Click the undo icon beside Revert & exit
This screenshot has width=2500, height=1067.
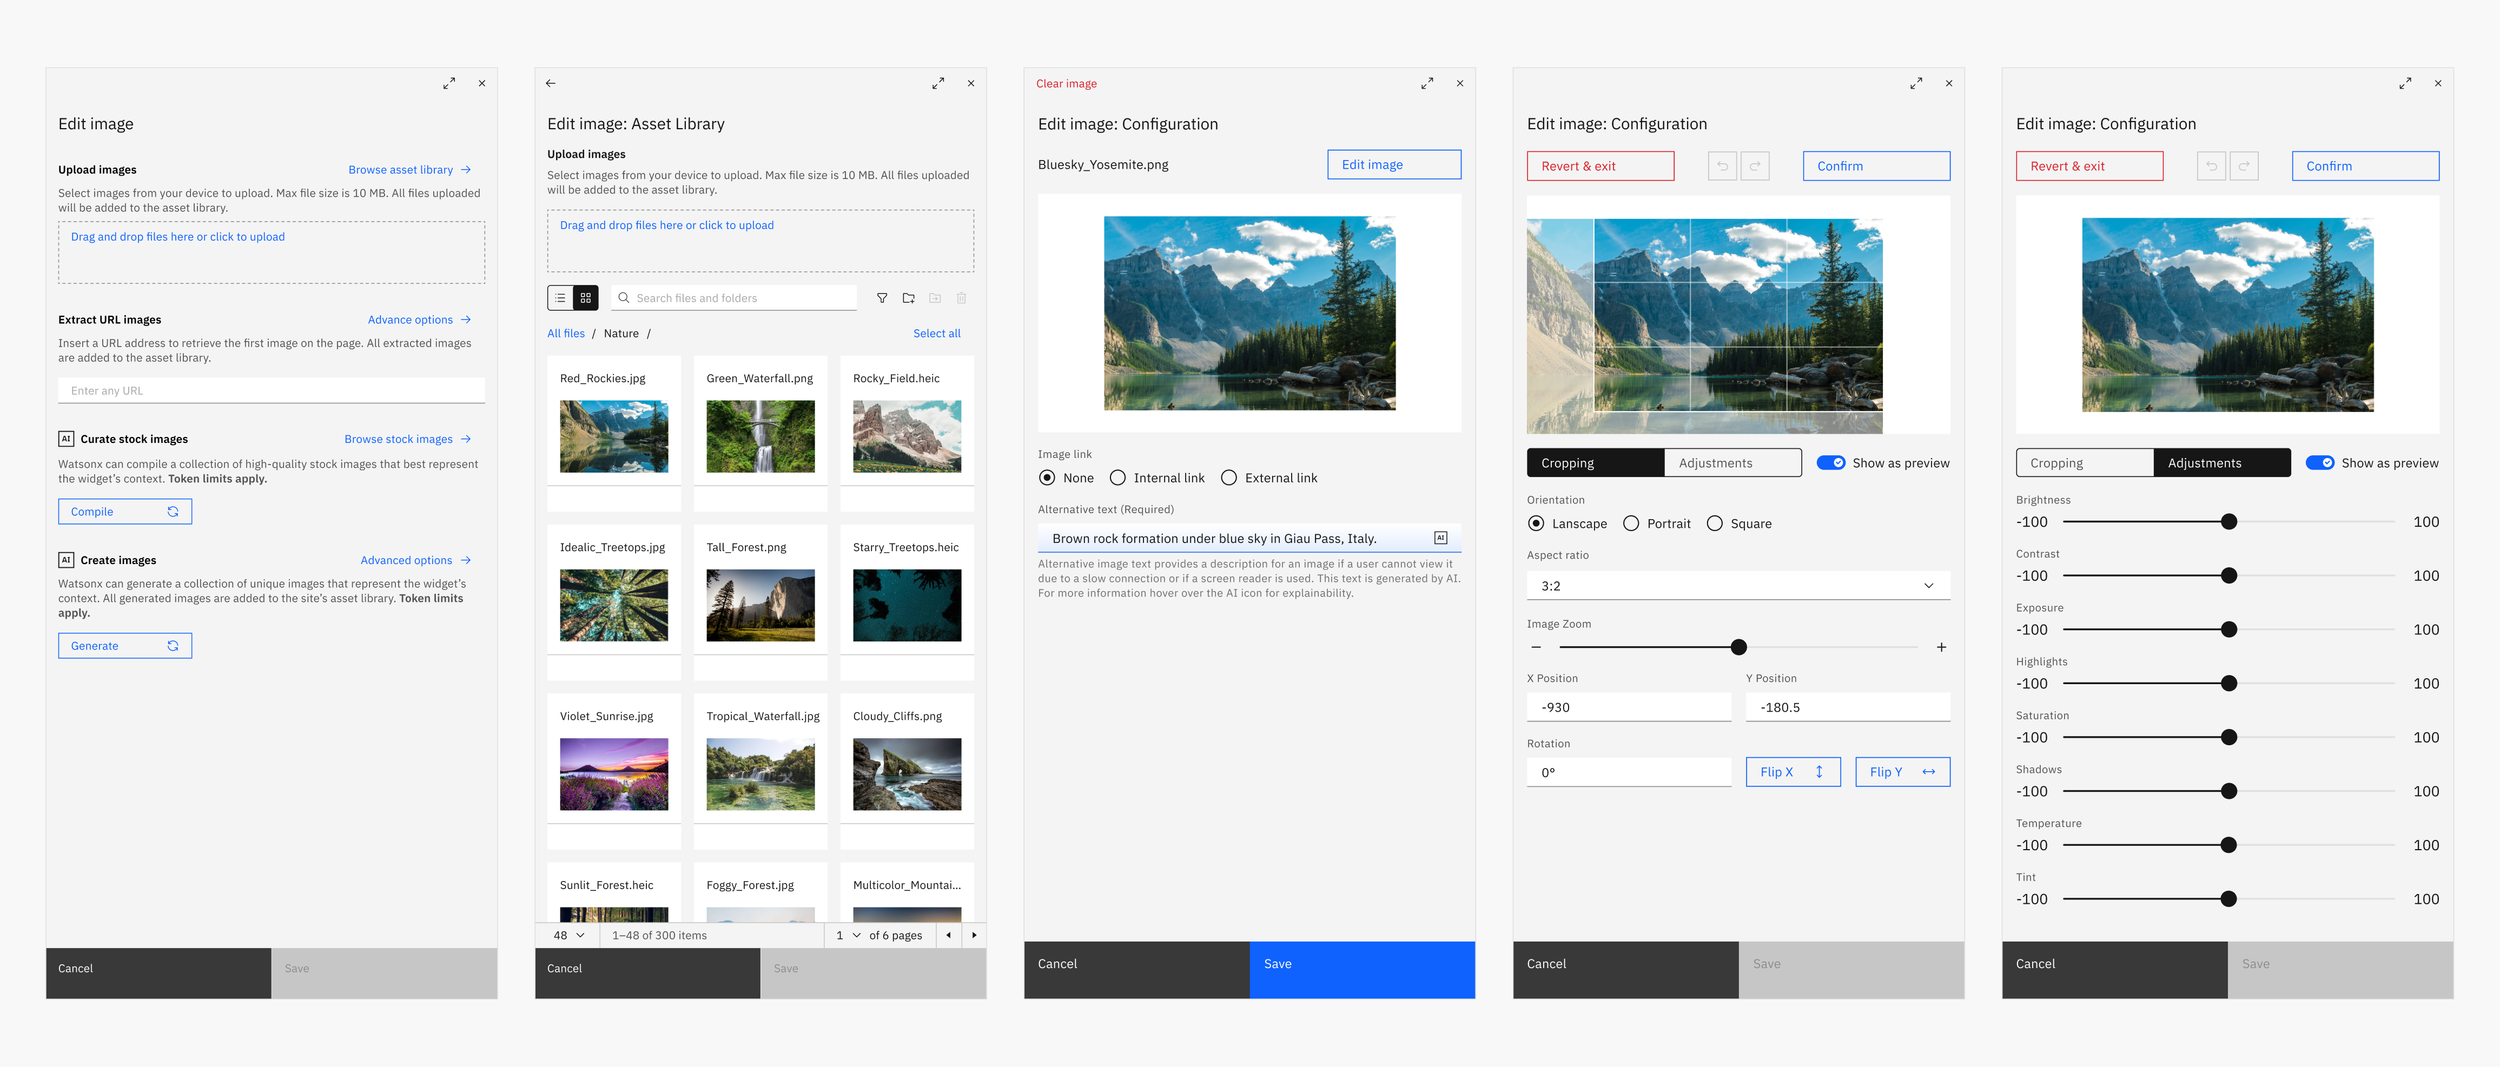(x=1722, y=166)
